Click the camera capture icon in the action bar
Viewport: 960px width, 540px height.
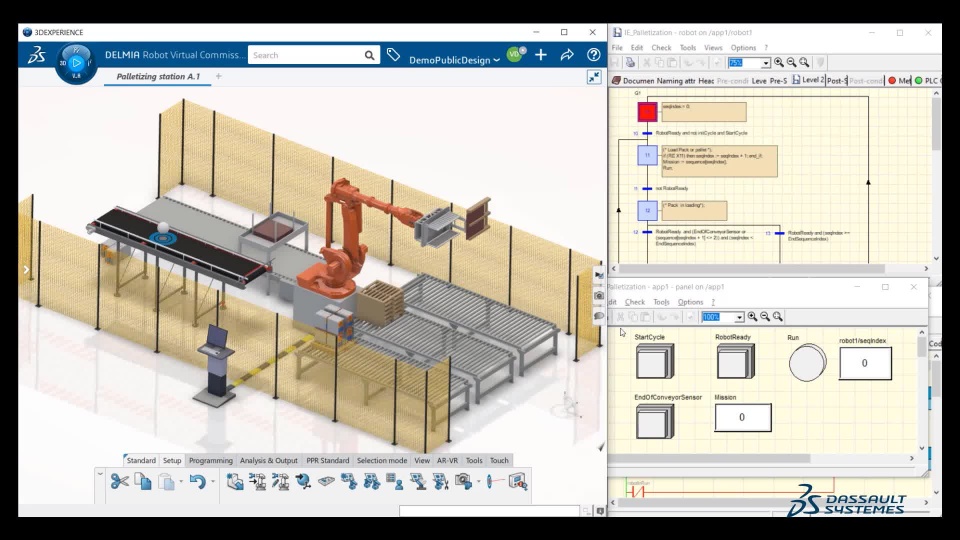click(463, 482)
